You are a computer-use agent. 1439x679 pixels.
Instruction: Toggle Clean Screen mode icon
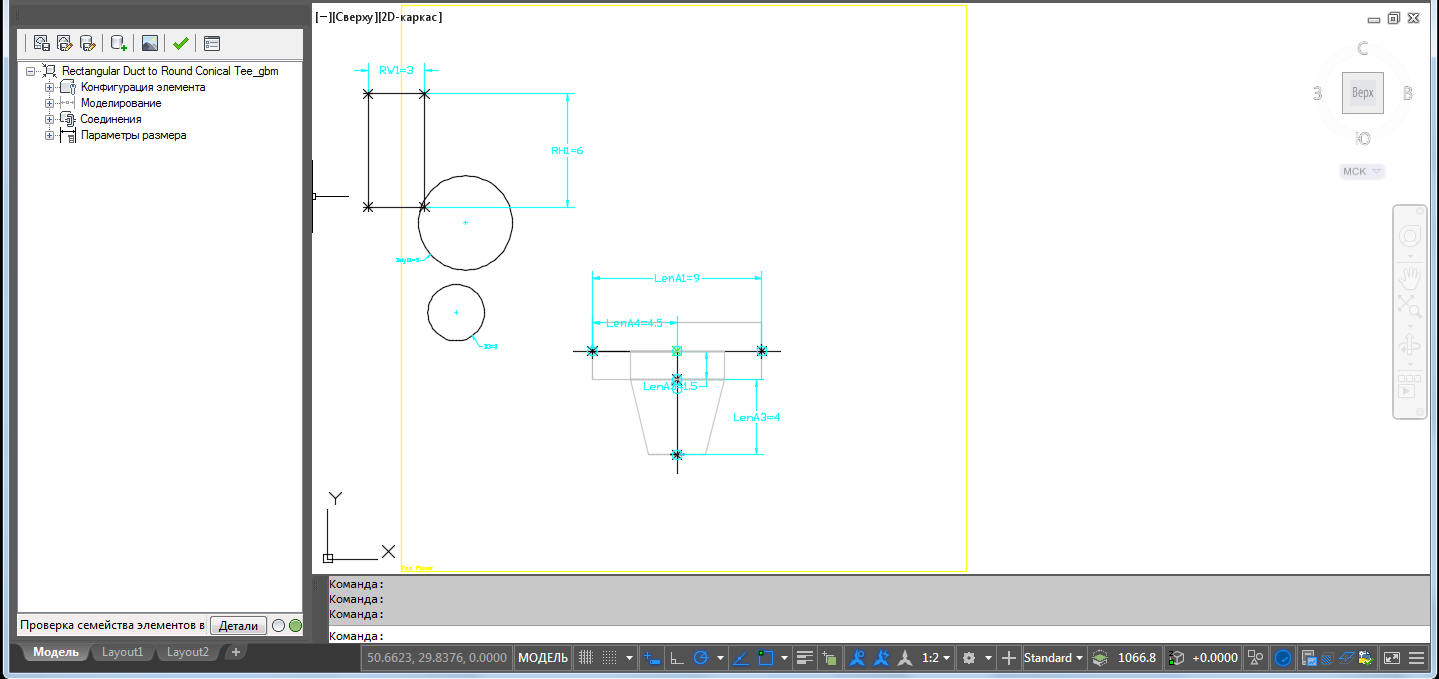click(1392, 658)
